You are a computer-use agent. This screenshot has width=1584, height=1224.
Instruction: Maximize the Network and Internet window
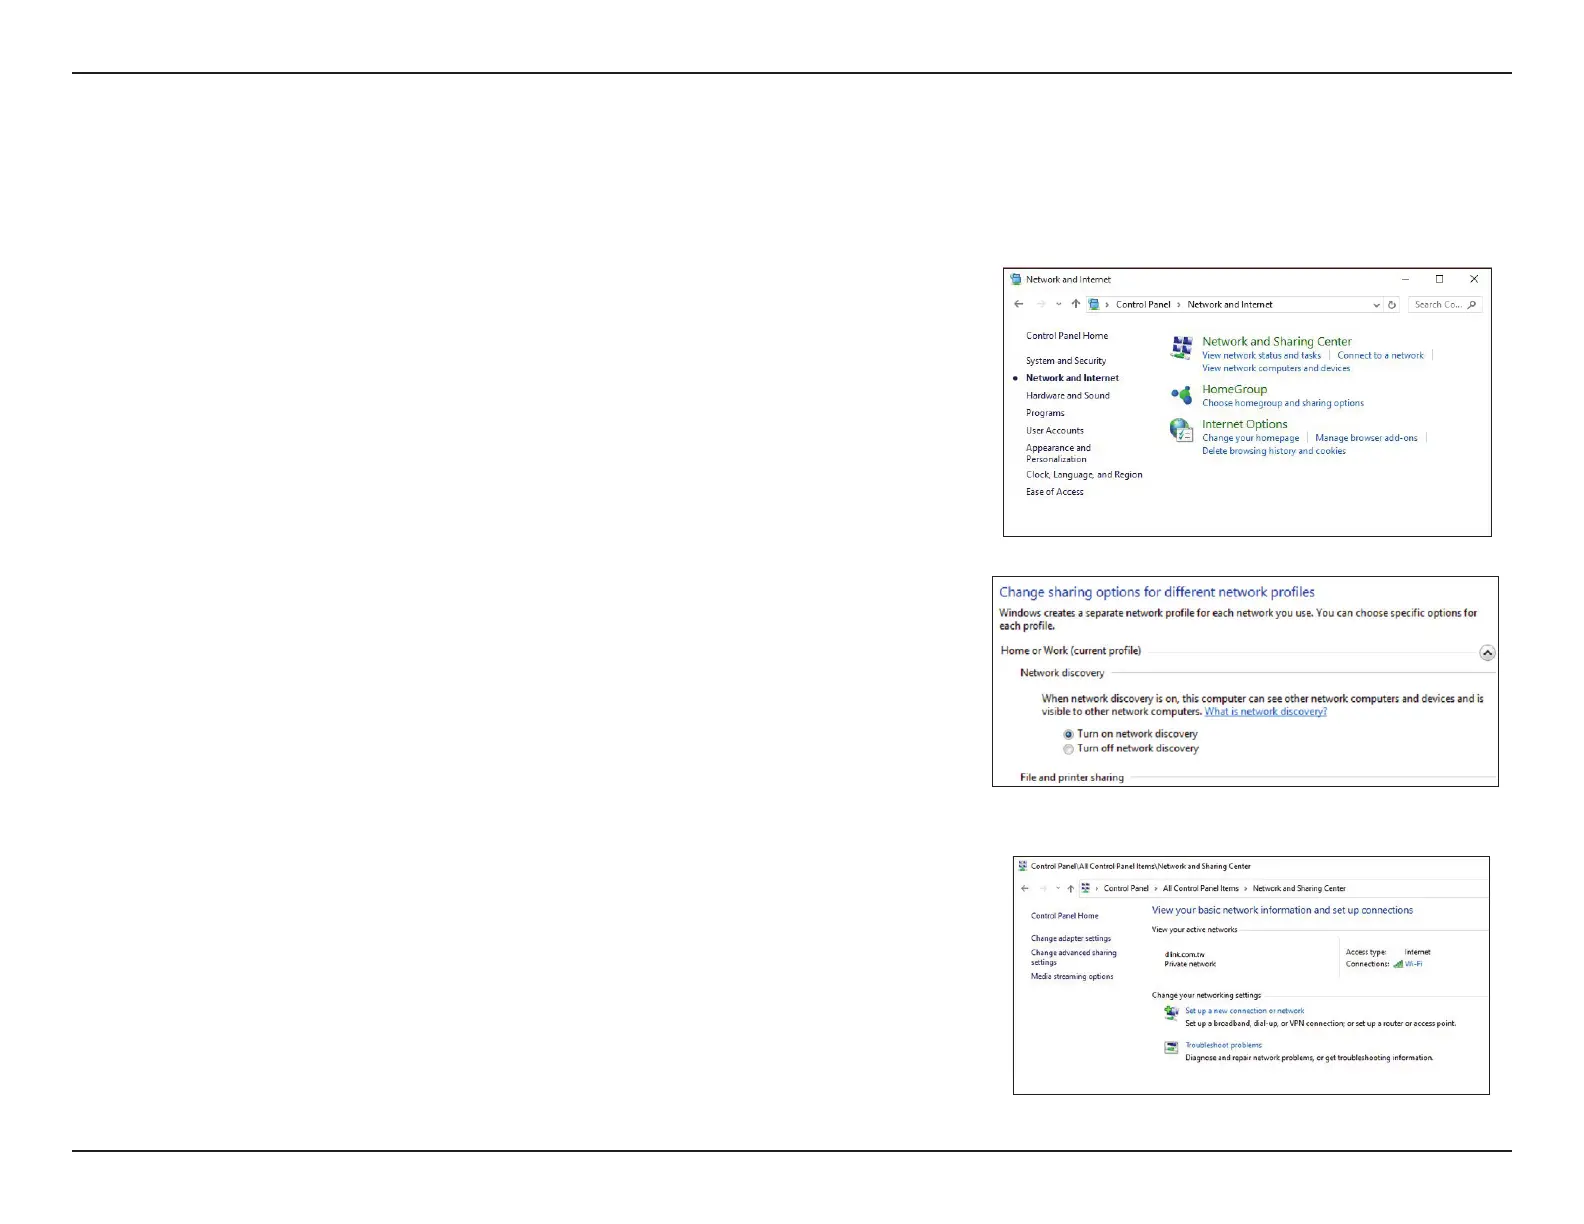click(1439, 279)
